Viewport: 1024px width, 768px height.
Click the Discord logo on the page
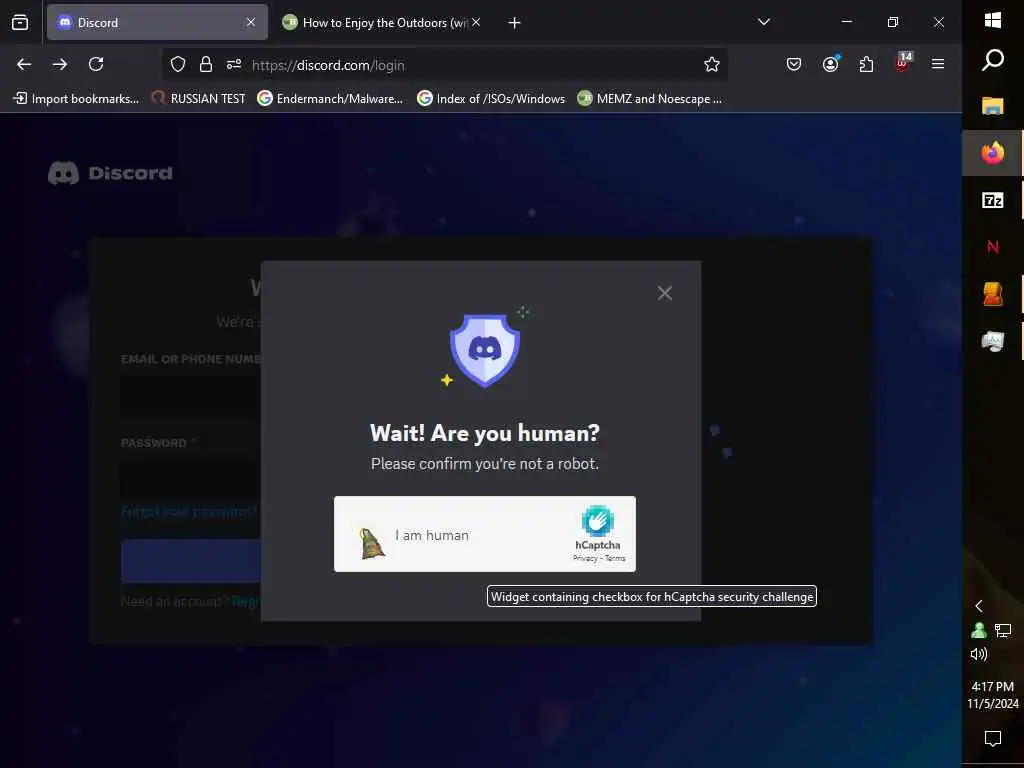(110, 173)
